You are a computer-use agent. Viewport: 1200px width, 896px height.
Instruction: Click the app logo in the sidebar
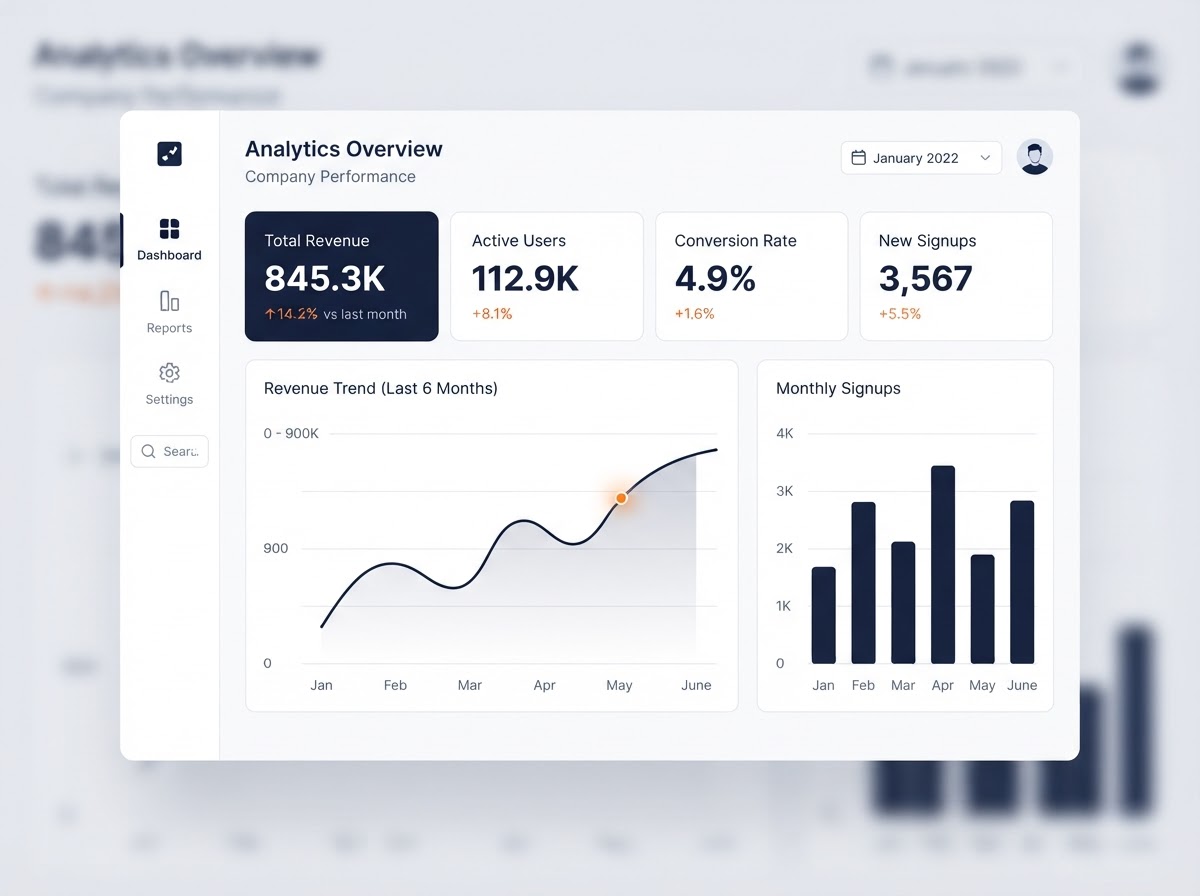coord(169,154)
